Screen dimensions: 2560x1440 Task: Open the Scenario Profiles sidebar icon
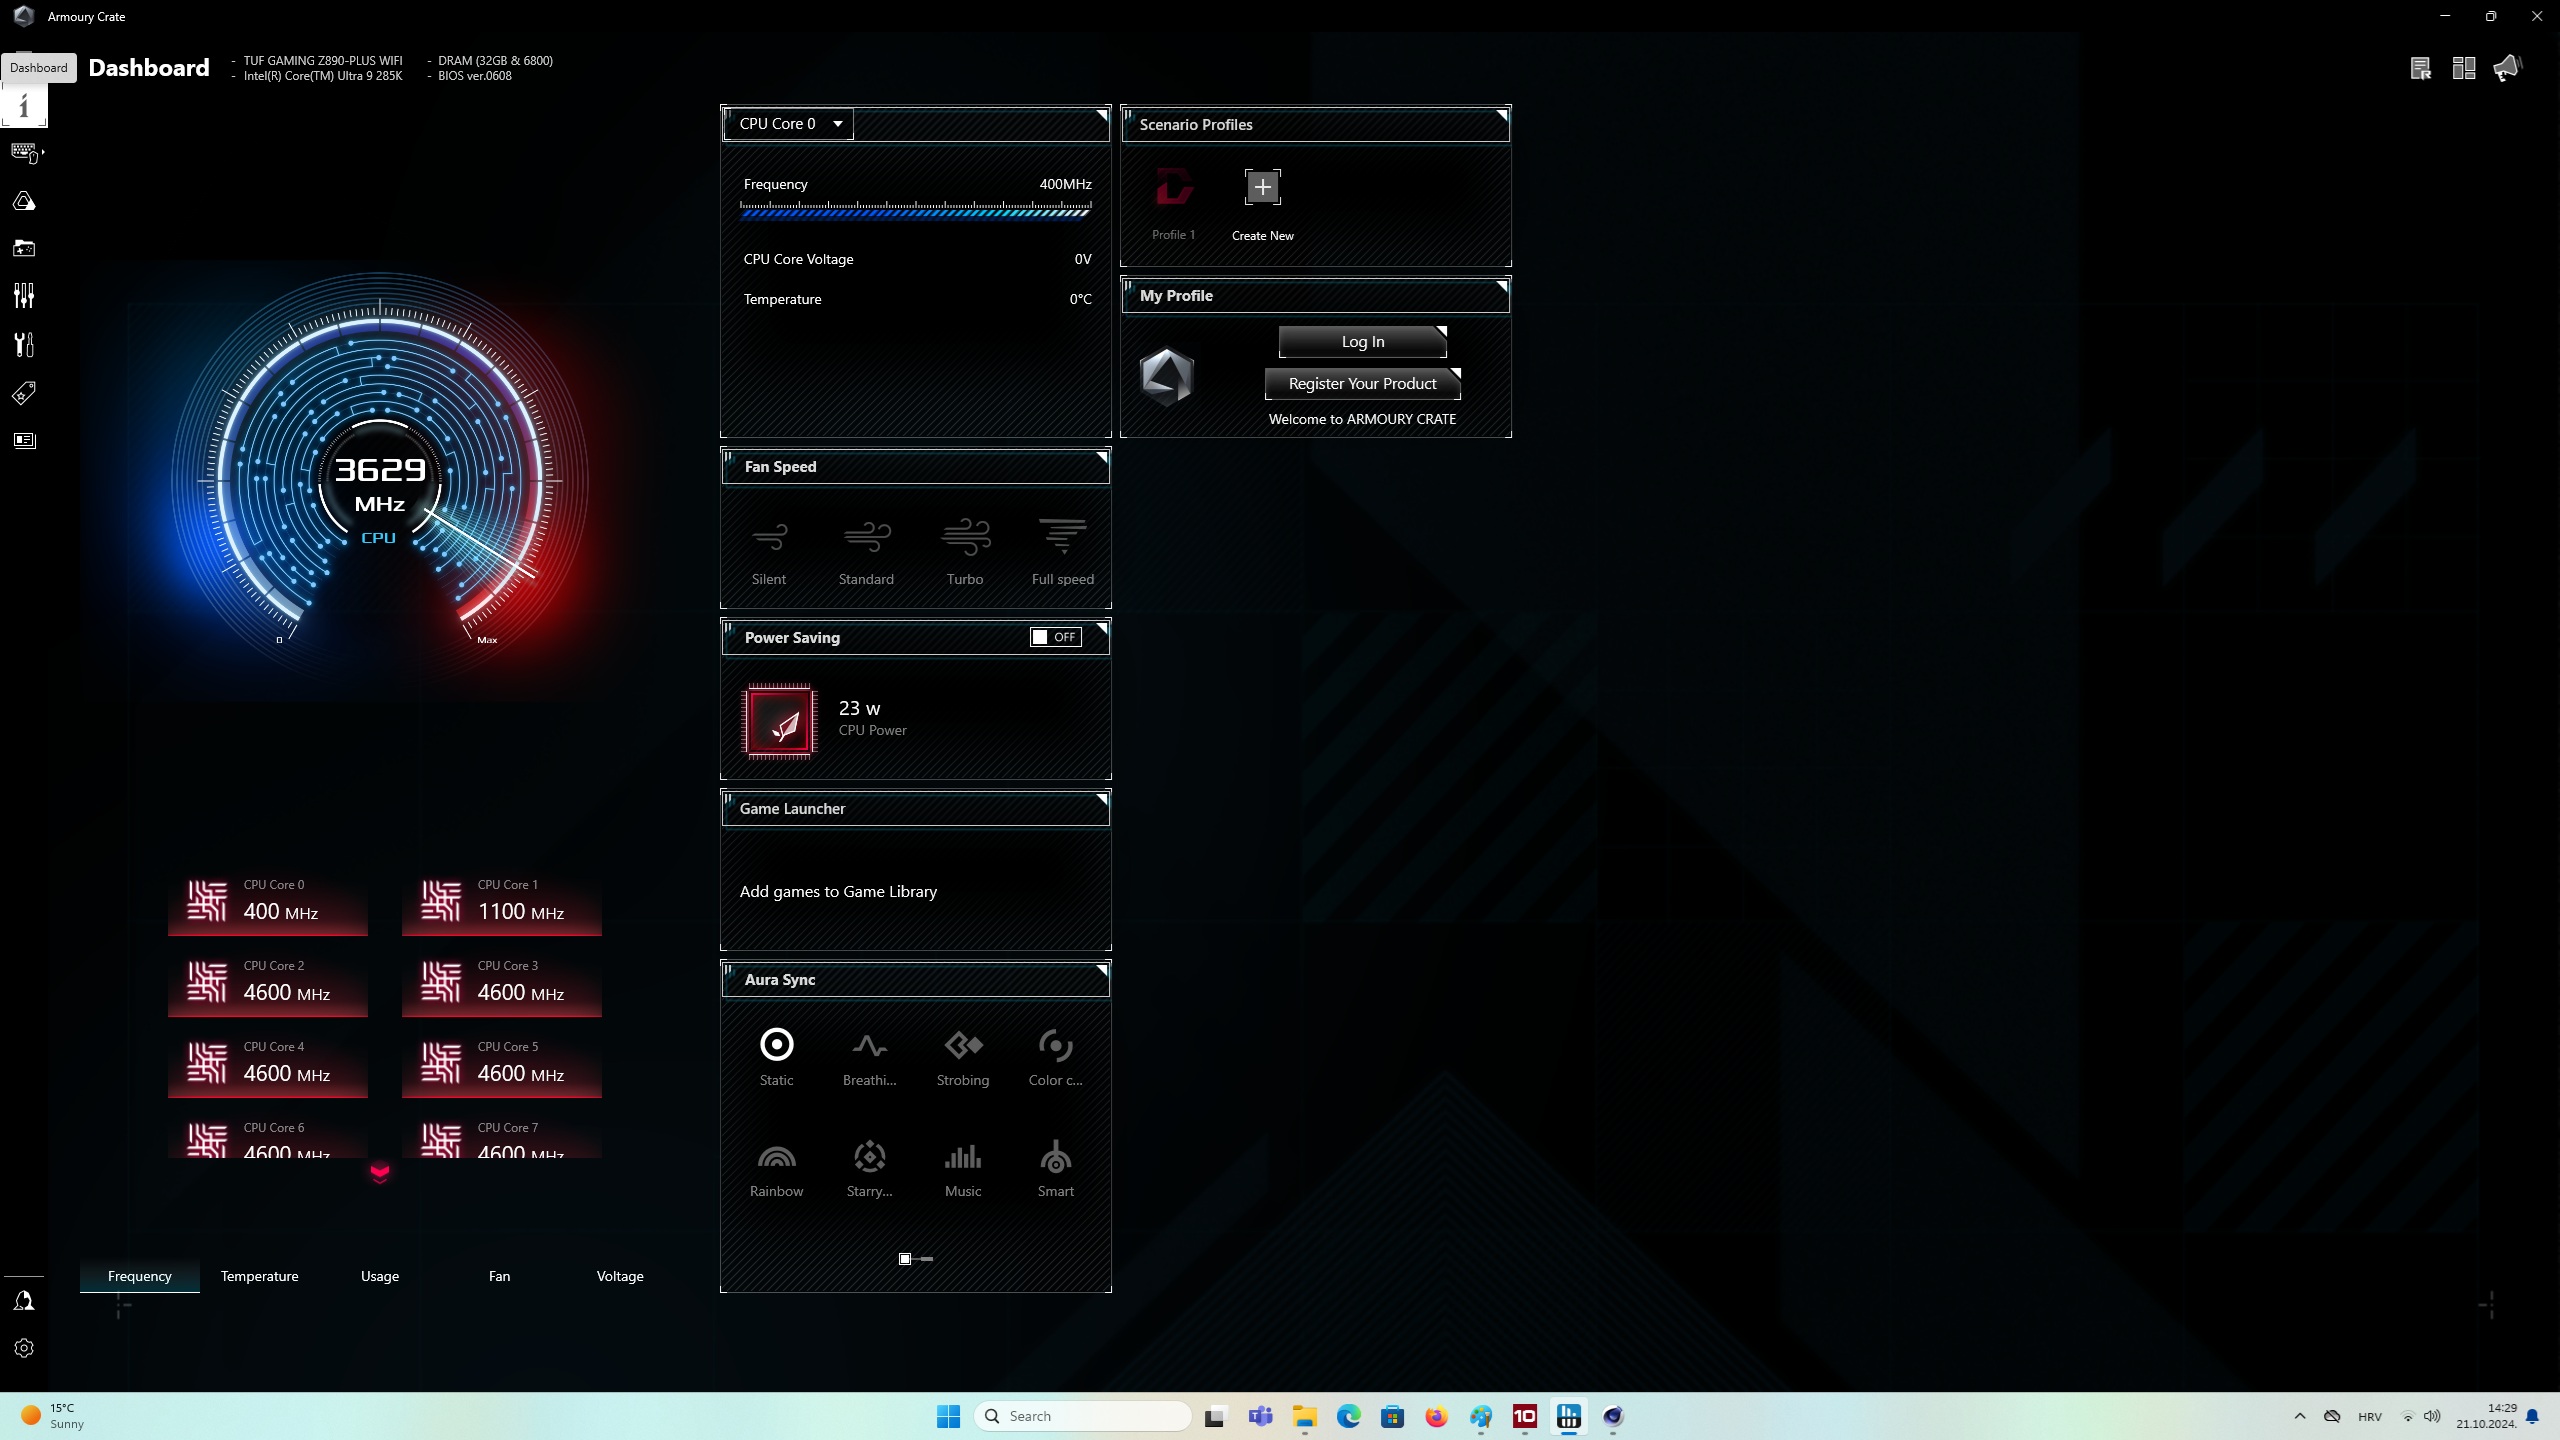pos(24,296)
